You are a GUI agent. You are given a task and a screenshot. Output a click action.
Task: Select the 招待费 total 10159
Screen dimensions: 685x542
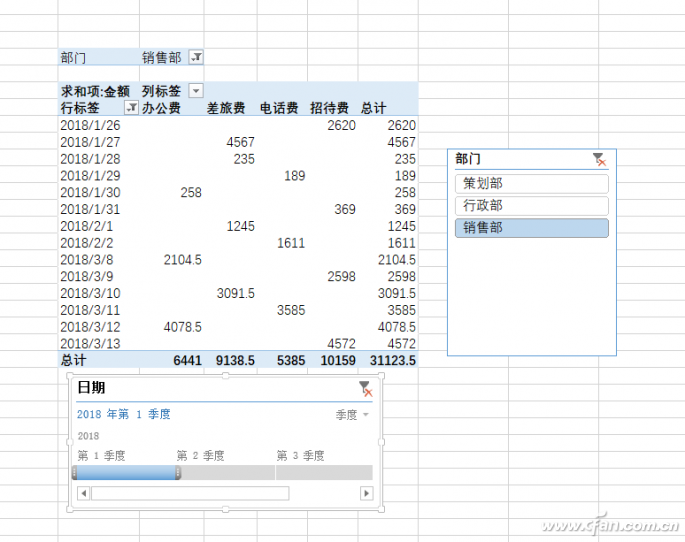click(338, 360)
